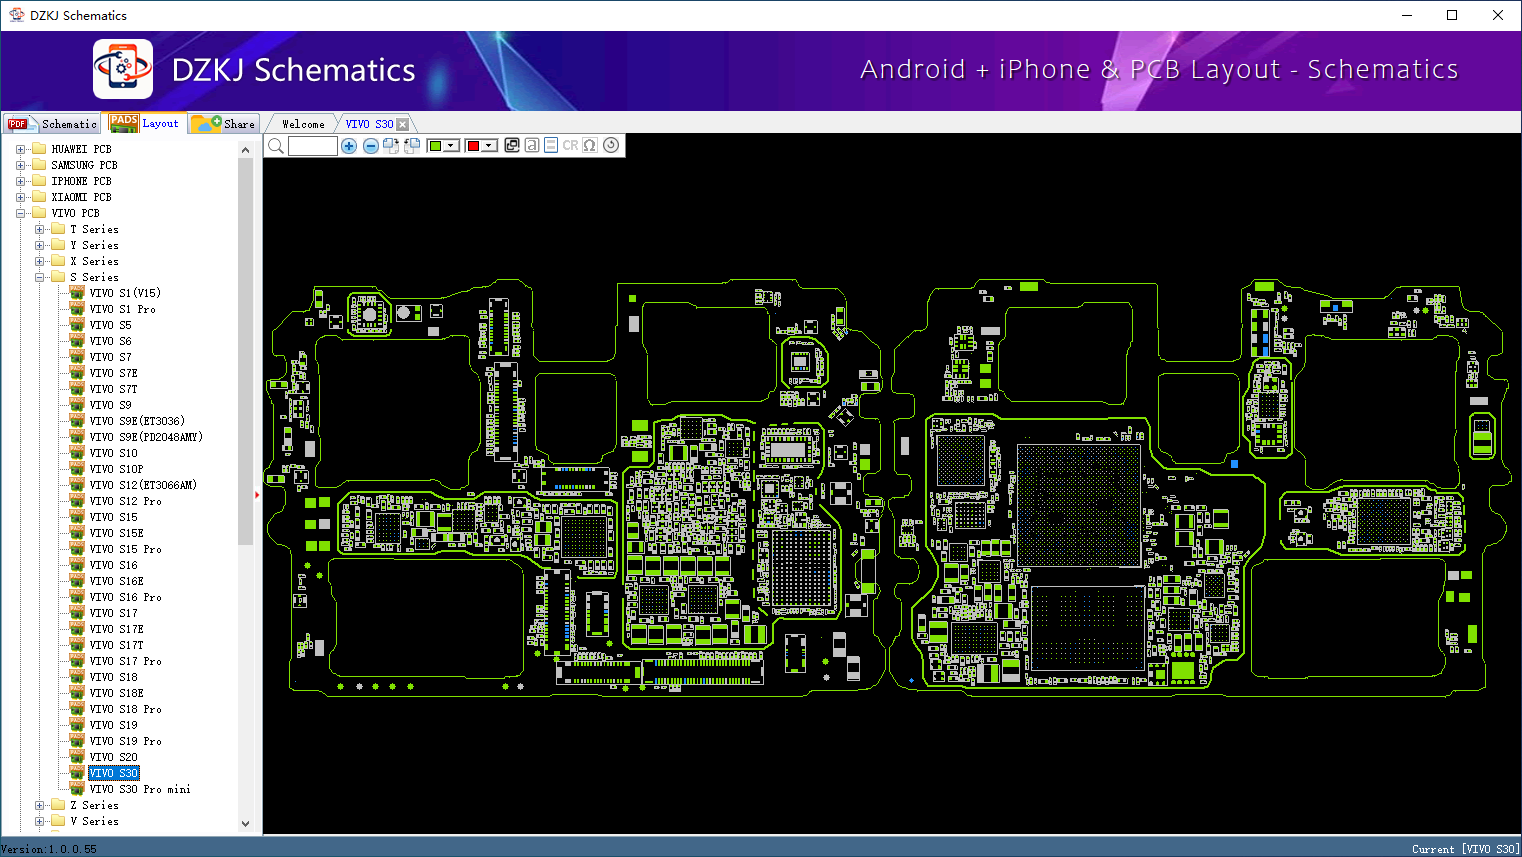Click the red panel splitter arrow
This screenshot has width=1522, height=857.
257,494
